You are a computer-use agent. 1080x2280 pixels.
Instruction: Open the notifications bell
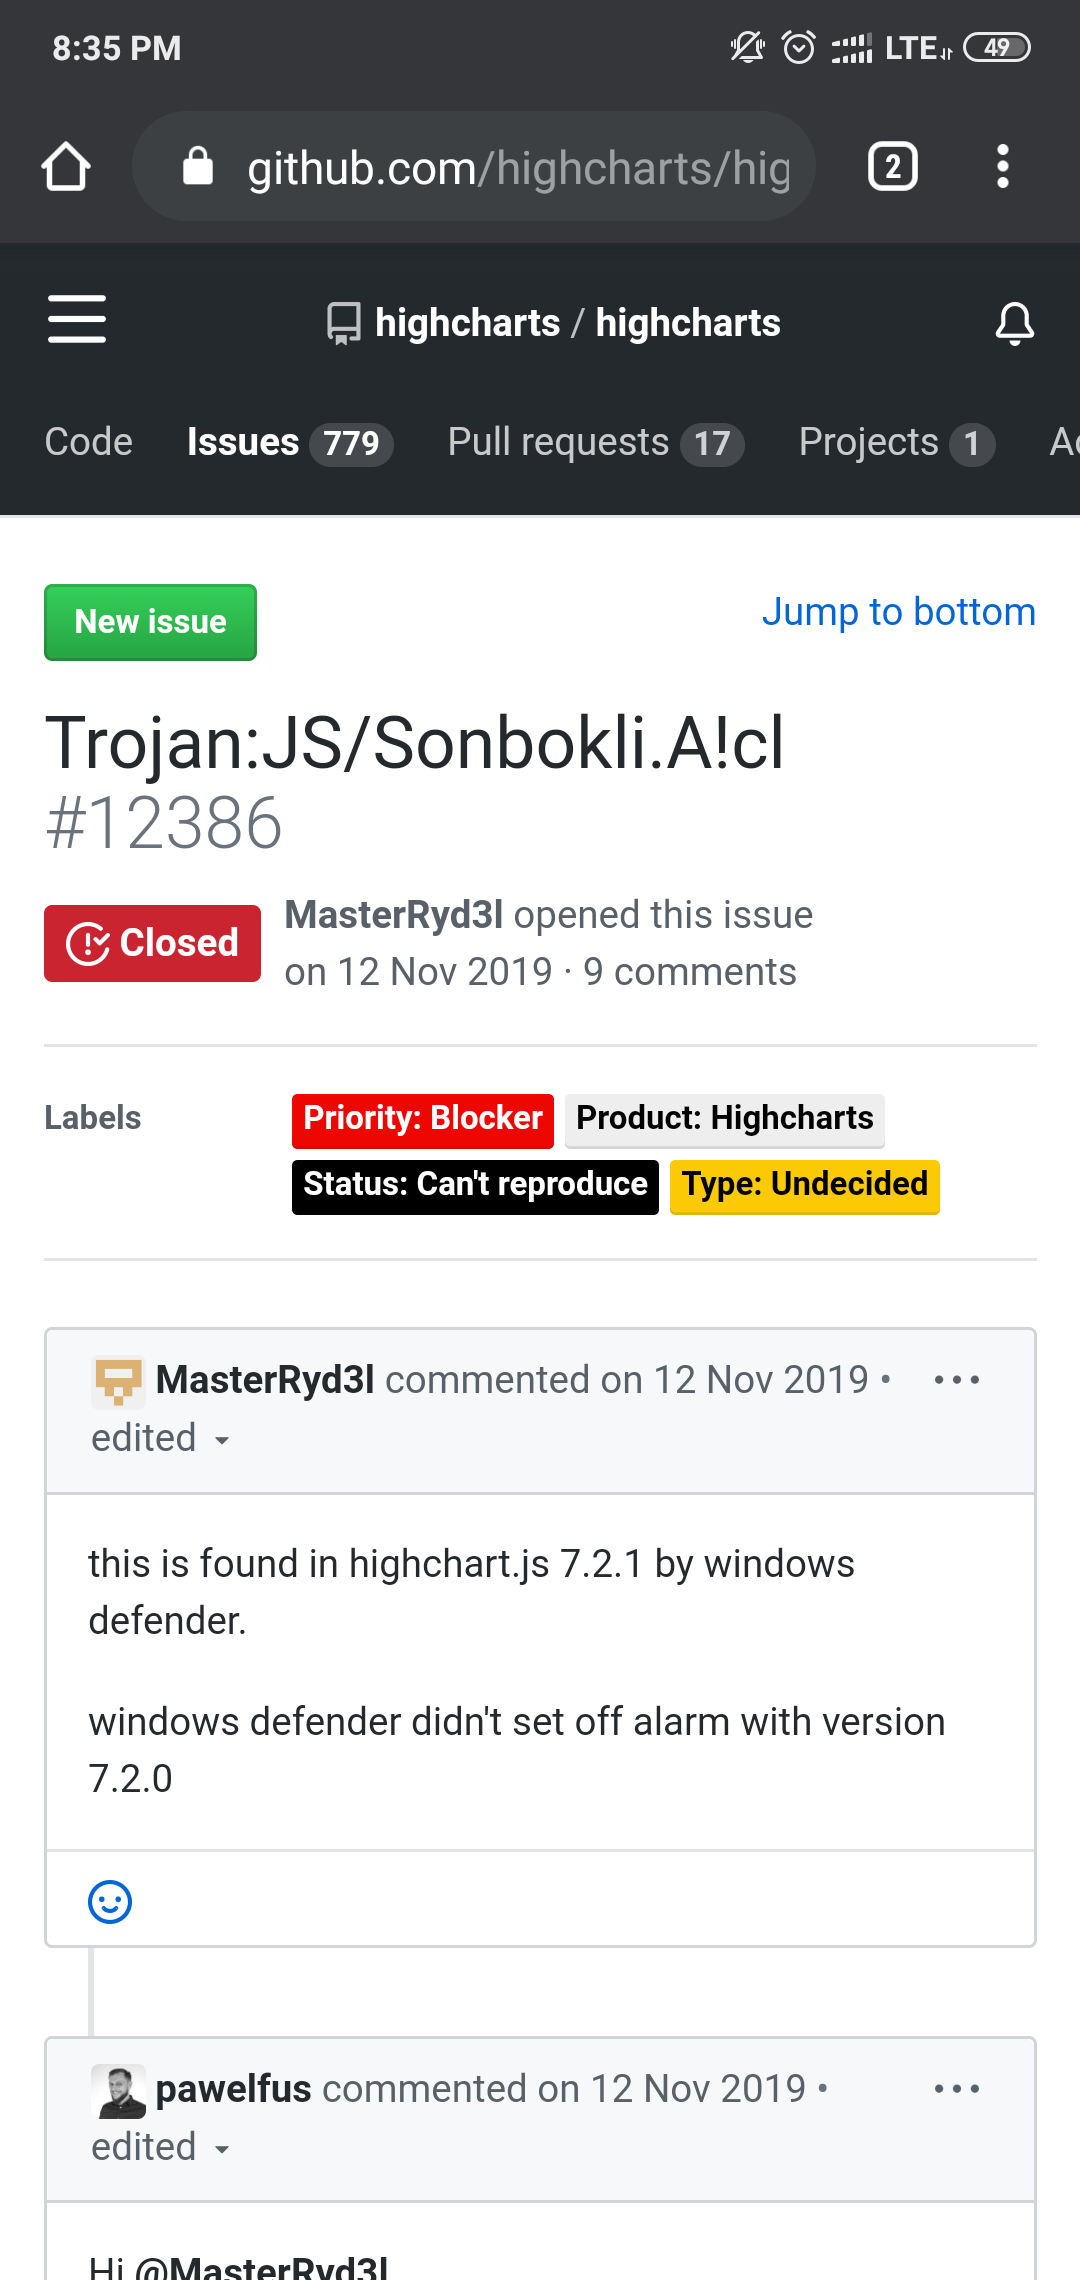click(x=1014, y=322)
